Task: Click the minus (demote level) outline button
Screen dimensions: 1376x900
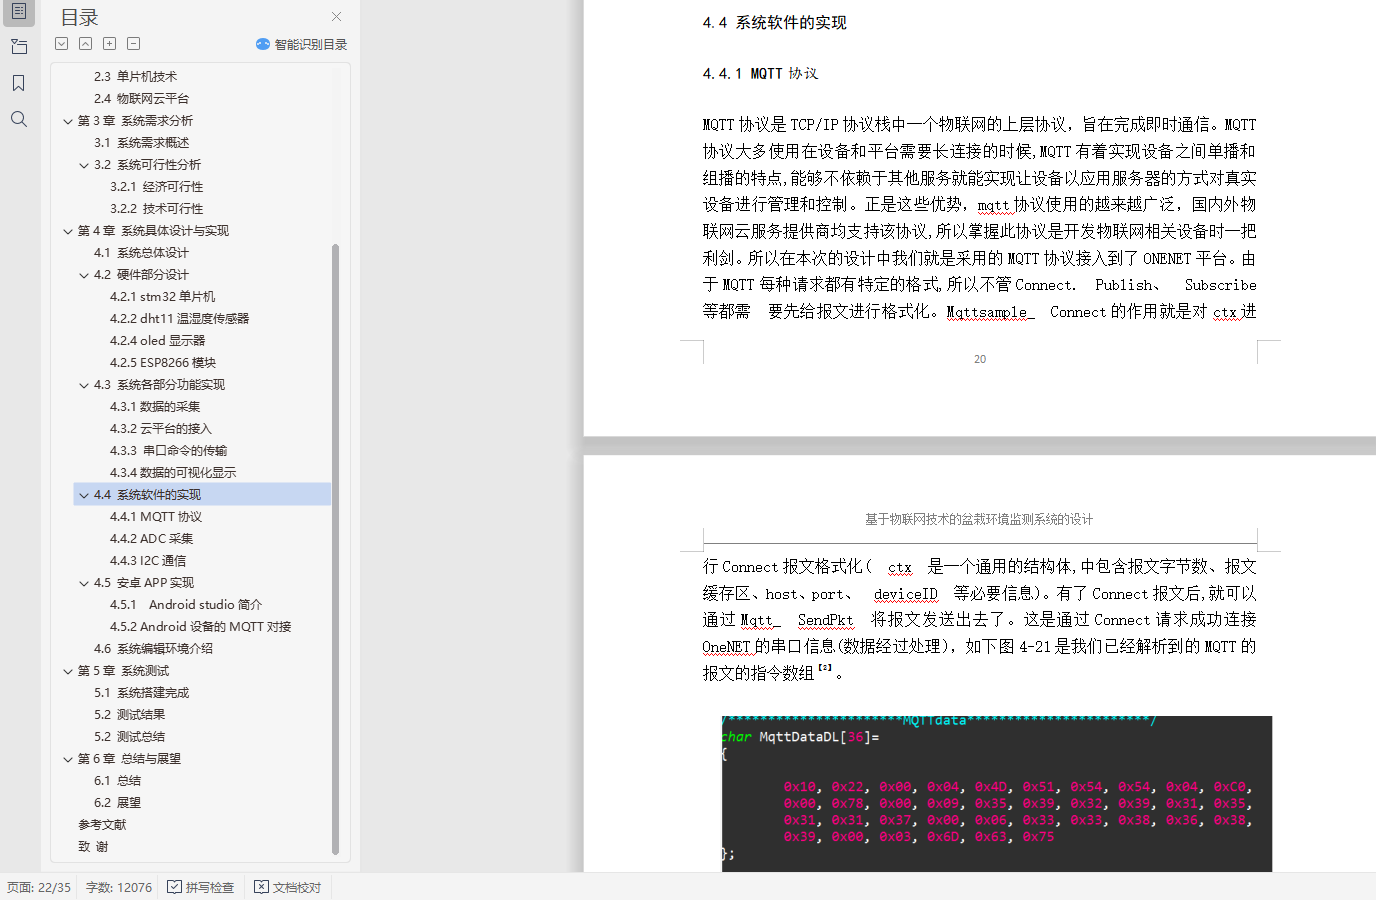Action: click(x=134, y=44)
